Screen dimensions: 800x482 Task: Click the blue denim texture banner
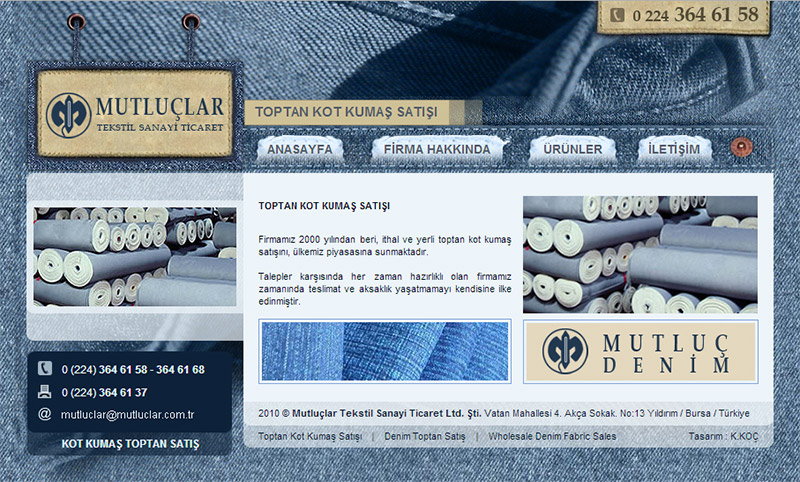(385, 351)
